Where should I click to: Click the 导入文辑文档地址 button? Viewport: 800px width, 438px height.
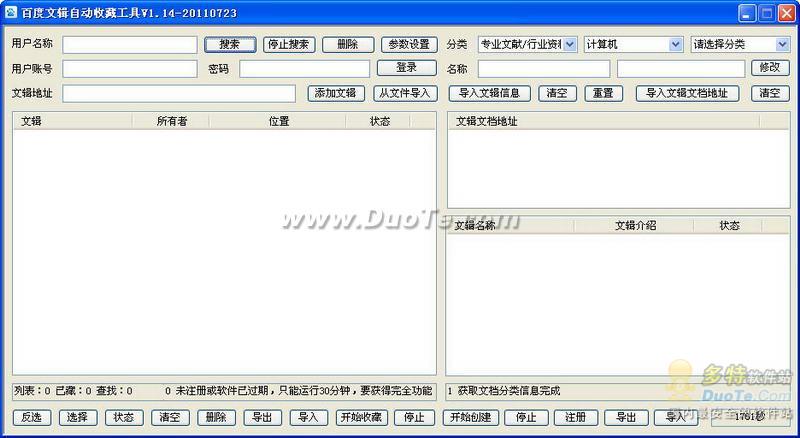tap(687, 93)
